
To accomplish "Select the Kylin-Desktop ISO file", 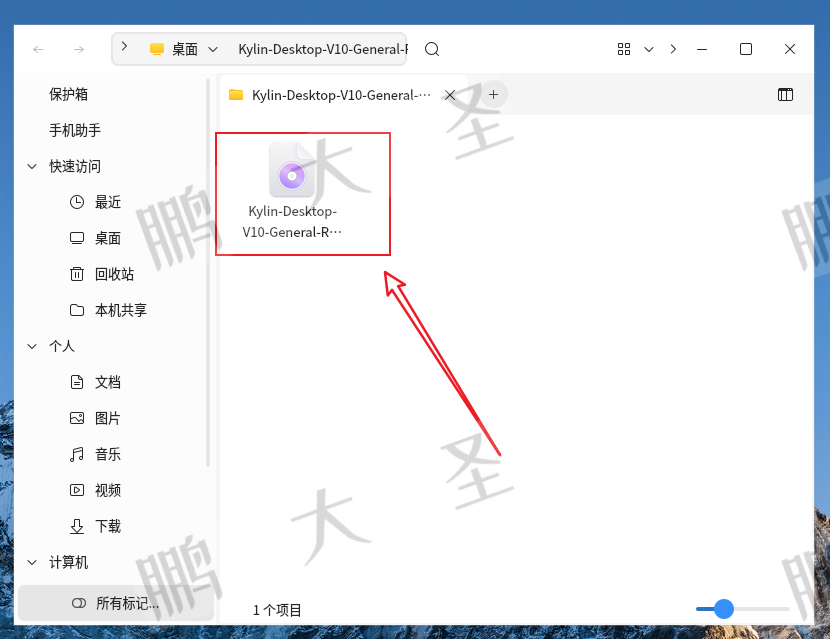I will click(292, 192).
